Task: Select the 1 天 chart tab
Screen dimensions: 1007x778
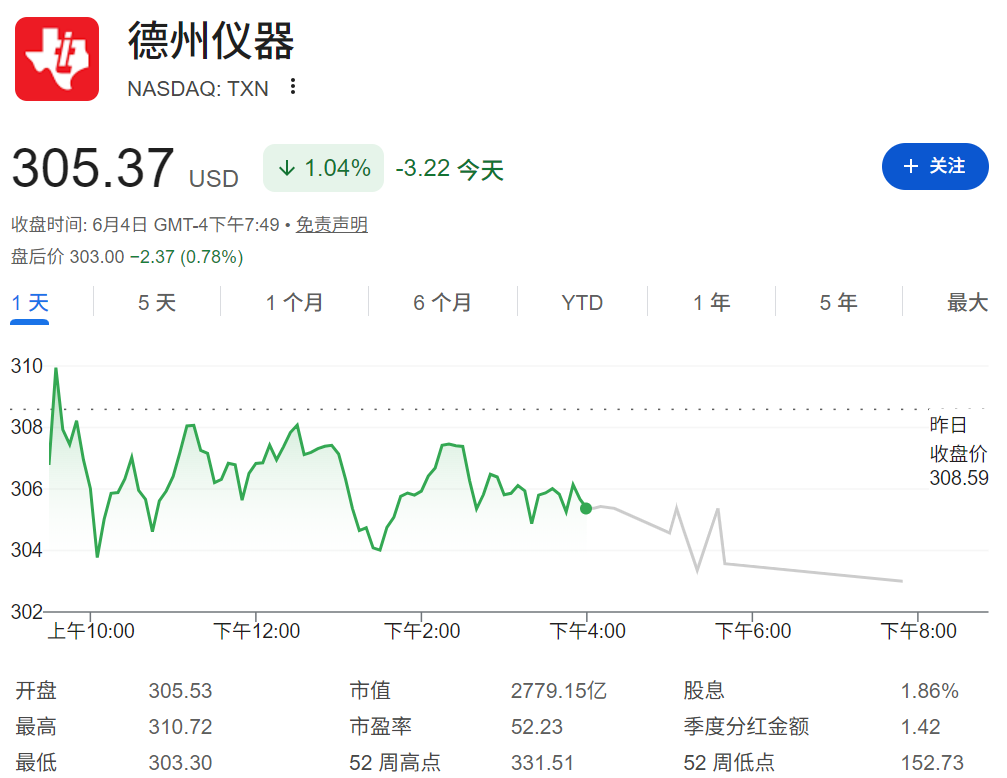Action: point(30,302)
